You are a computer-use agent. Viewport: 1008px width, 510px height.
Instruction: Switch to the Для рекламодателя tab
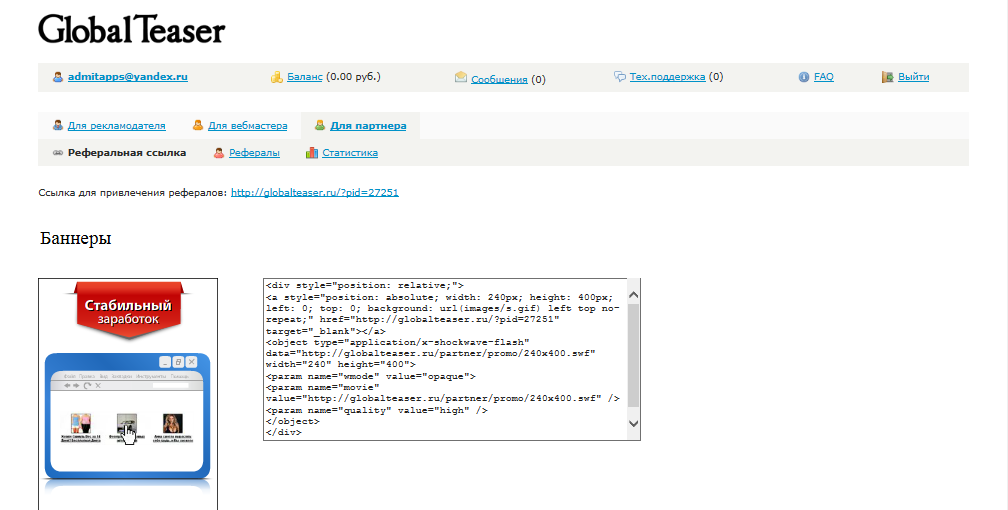[116, 125]
